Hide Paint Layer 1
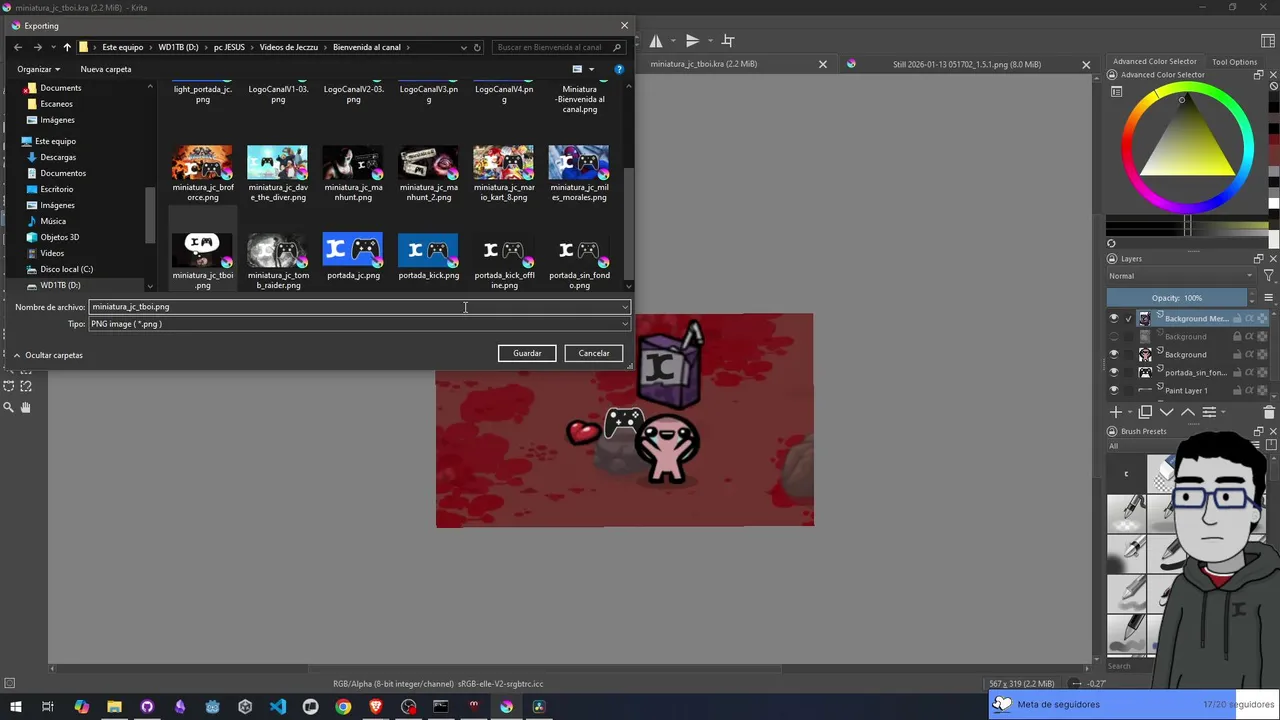1280x720 pixels. click(x=1114, y=390)
